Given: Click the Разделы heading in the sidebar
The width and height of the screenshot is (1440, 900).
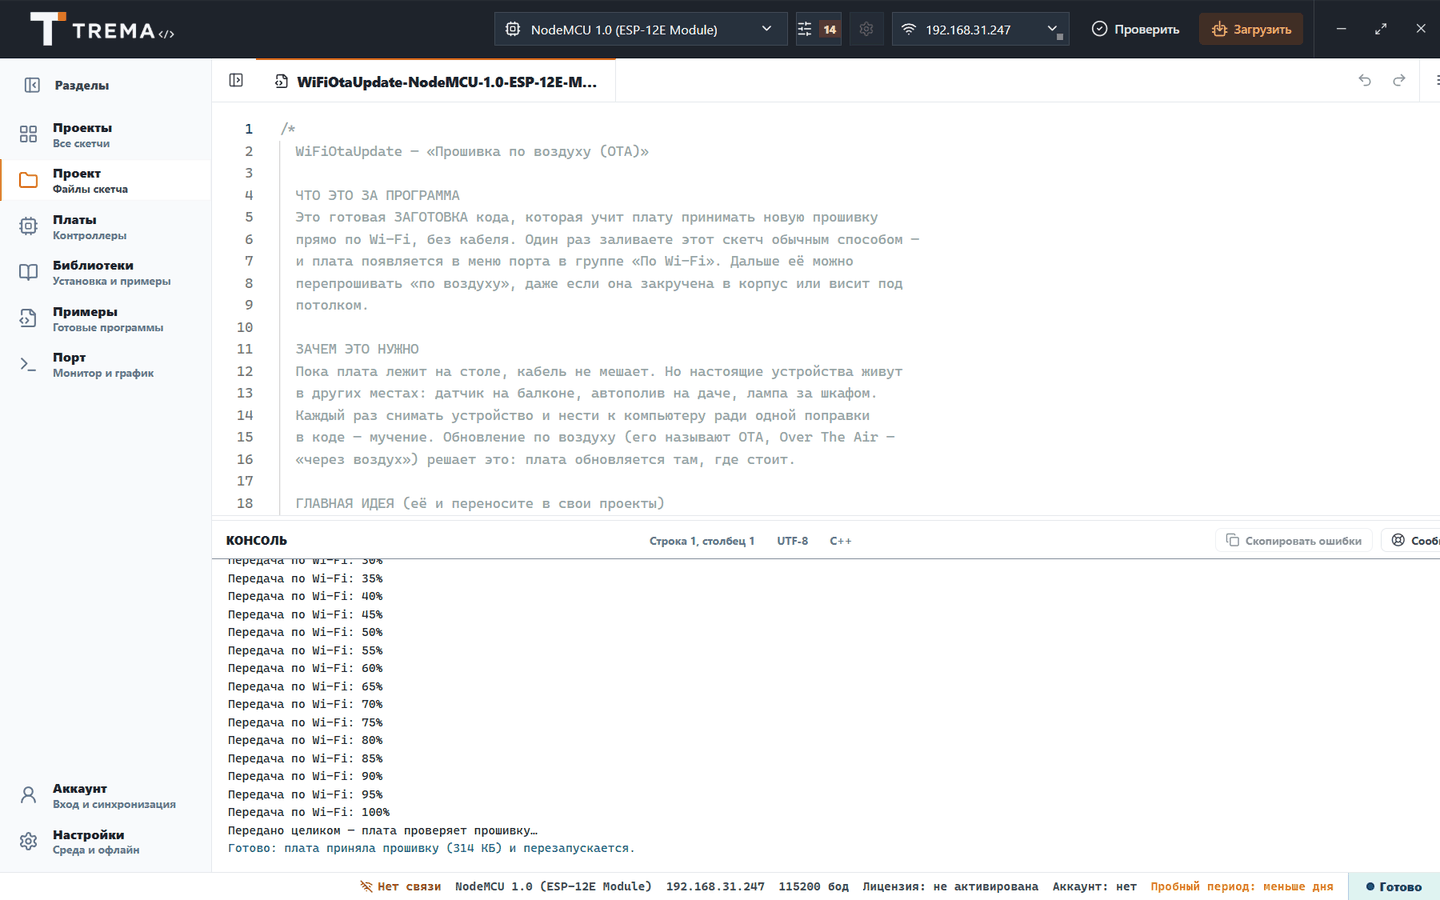Looking at the screenshot, I should tap(81, 85).
